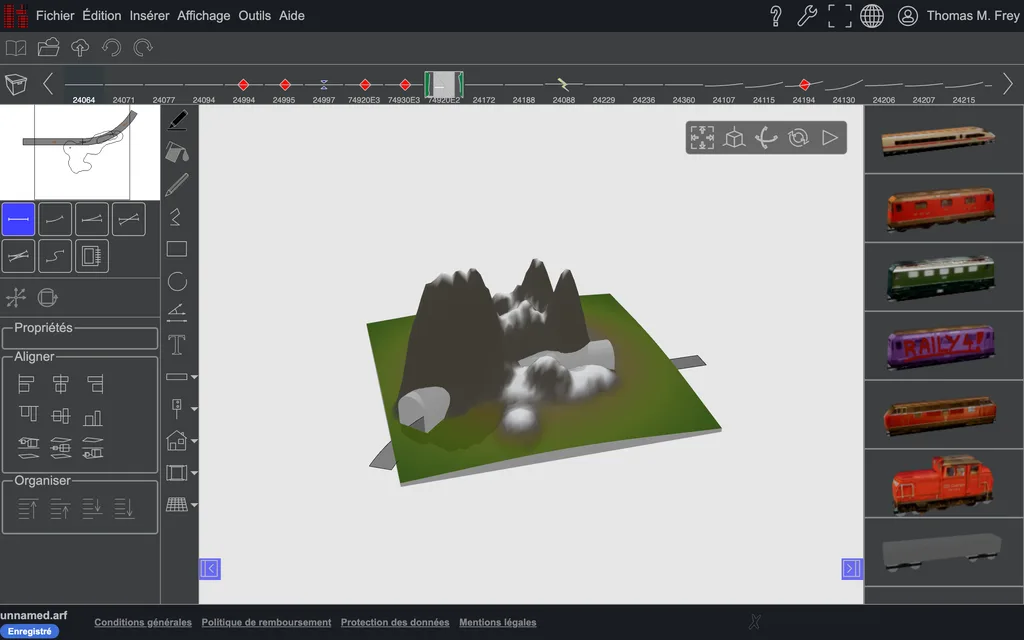Viewport: 1024px width, 640px height.
Task: Click the help question mark icon
Action: click(776, 16)
